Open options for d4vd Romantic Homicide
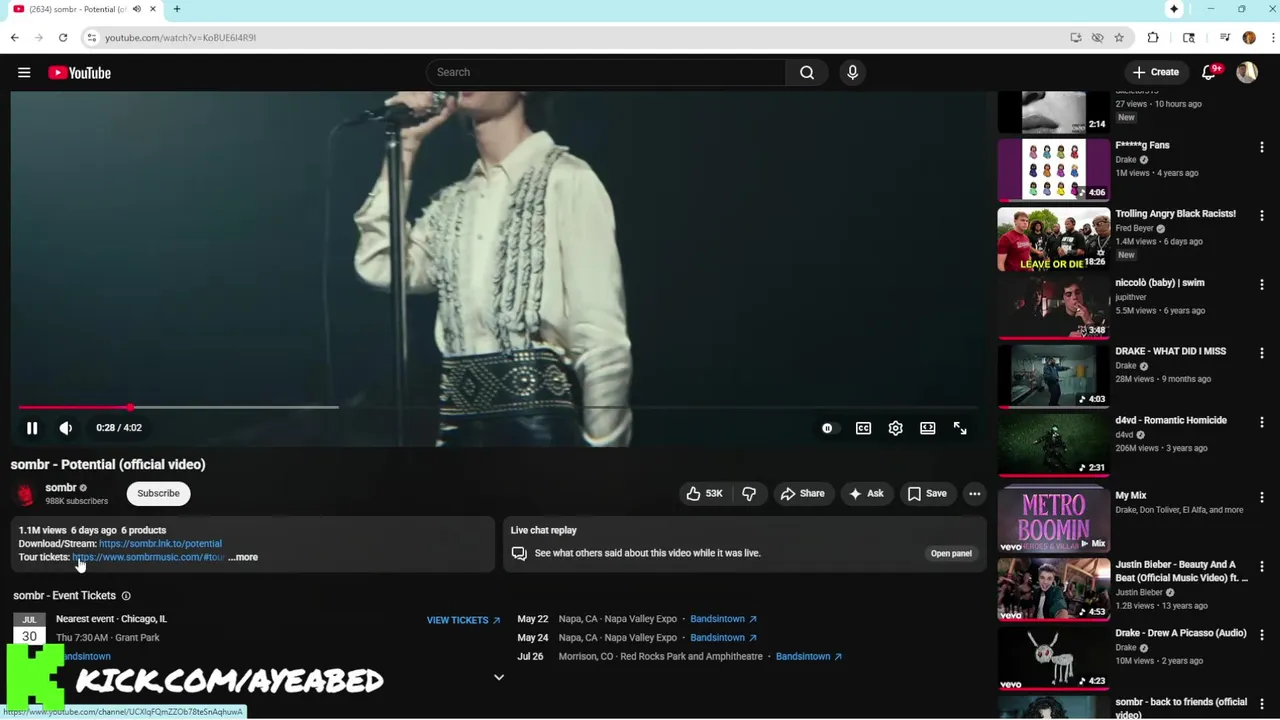 click(1261, 422)
